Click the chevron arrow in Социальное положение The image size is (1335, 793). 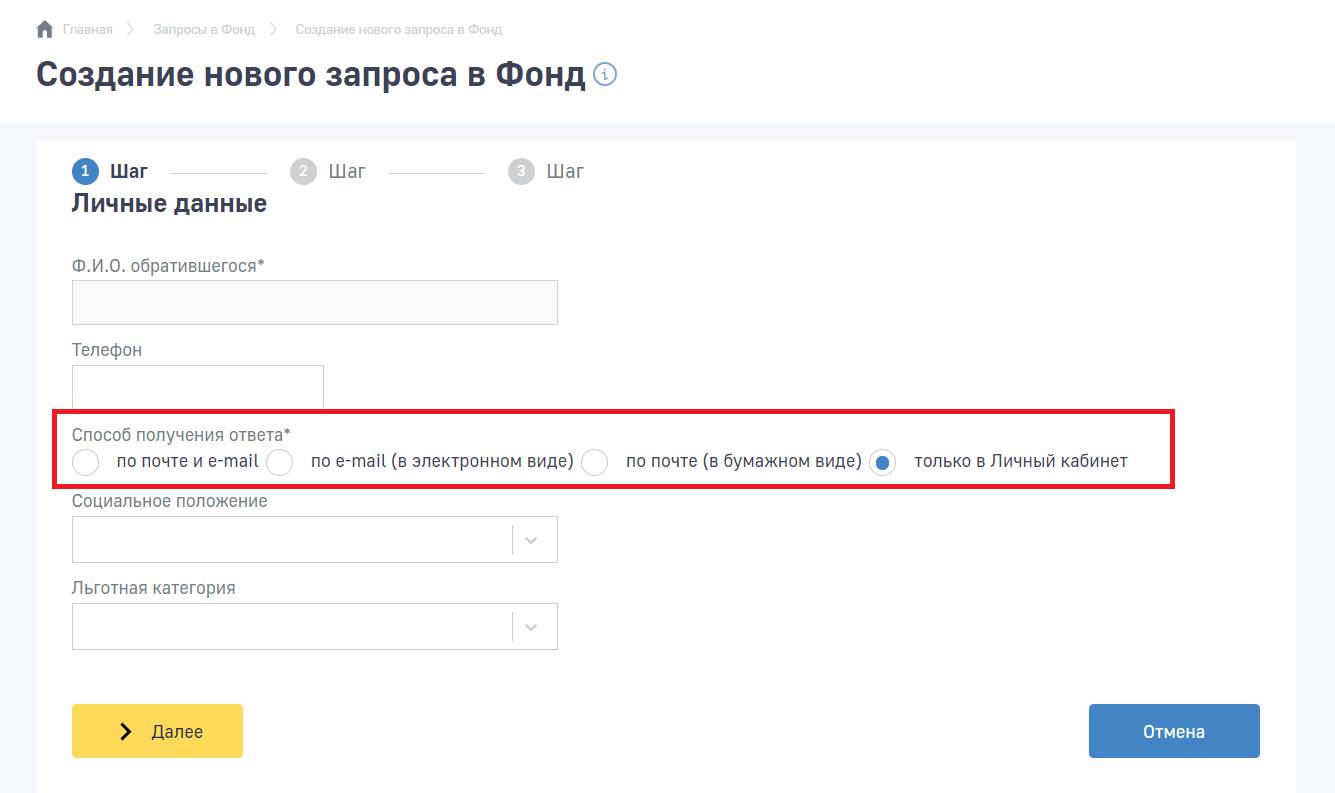coord(531,540)
